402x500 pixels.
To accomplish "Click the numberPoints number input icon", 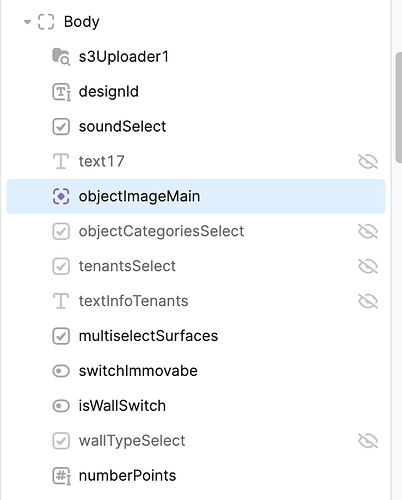I will click(61, 476).
